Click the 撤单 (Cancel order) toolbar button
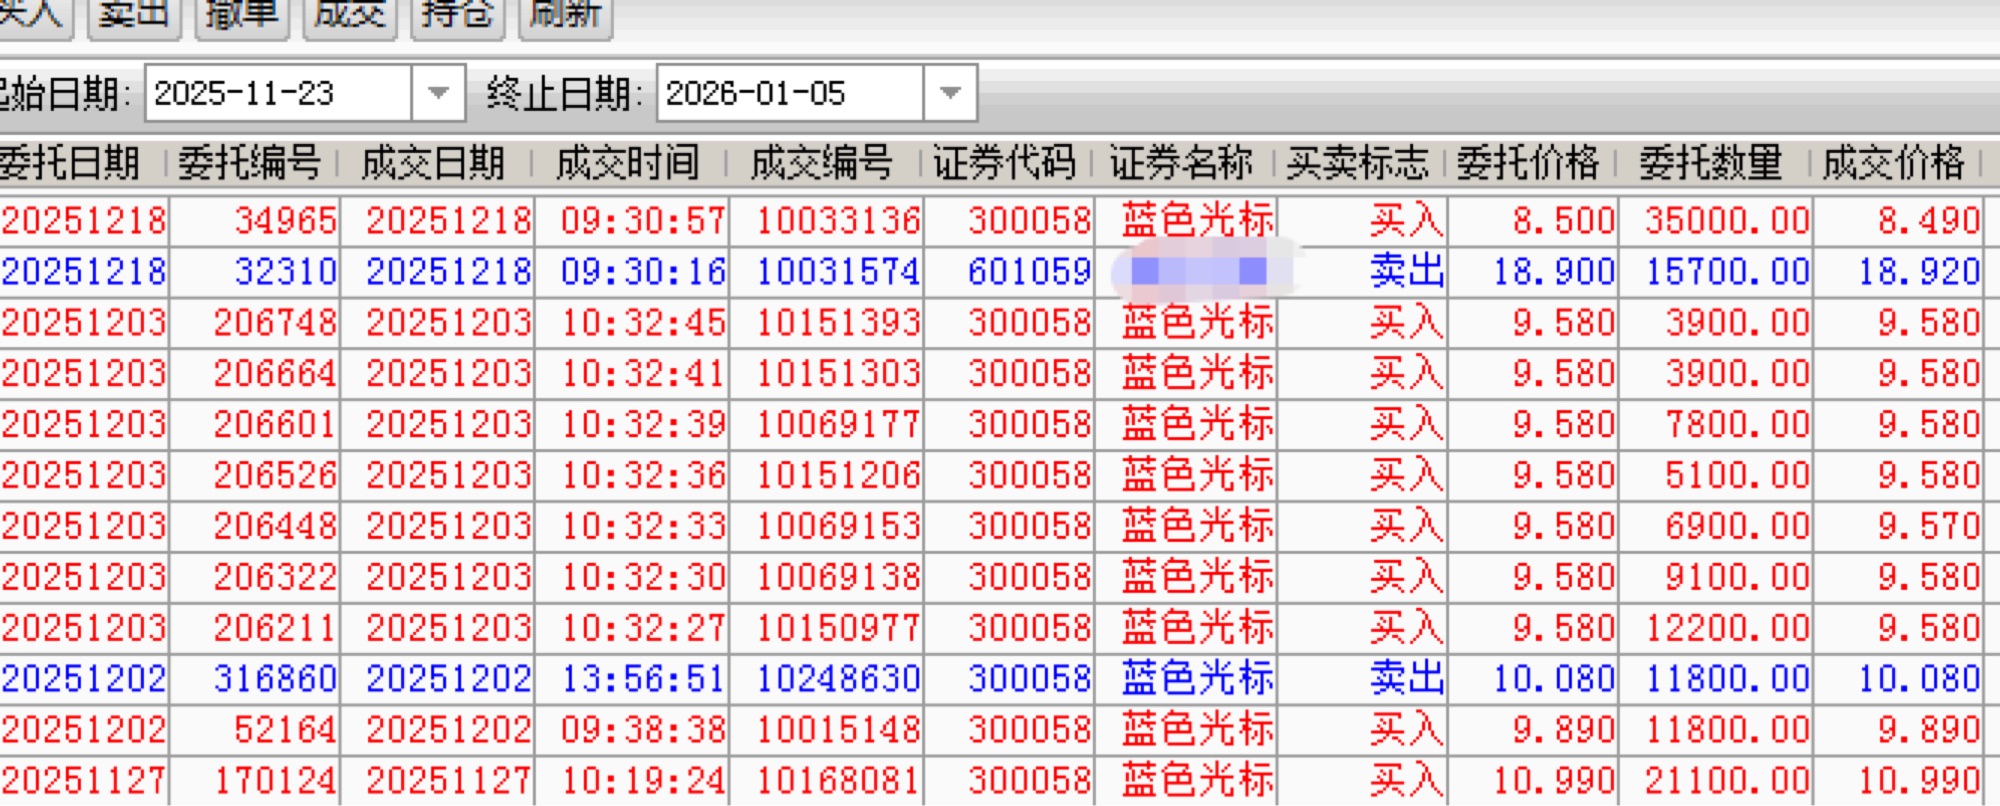Viewport: 2000px width, 806px height. (x=242, y=16)
